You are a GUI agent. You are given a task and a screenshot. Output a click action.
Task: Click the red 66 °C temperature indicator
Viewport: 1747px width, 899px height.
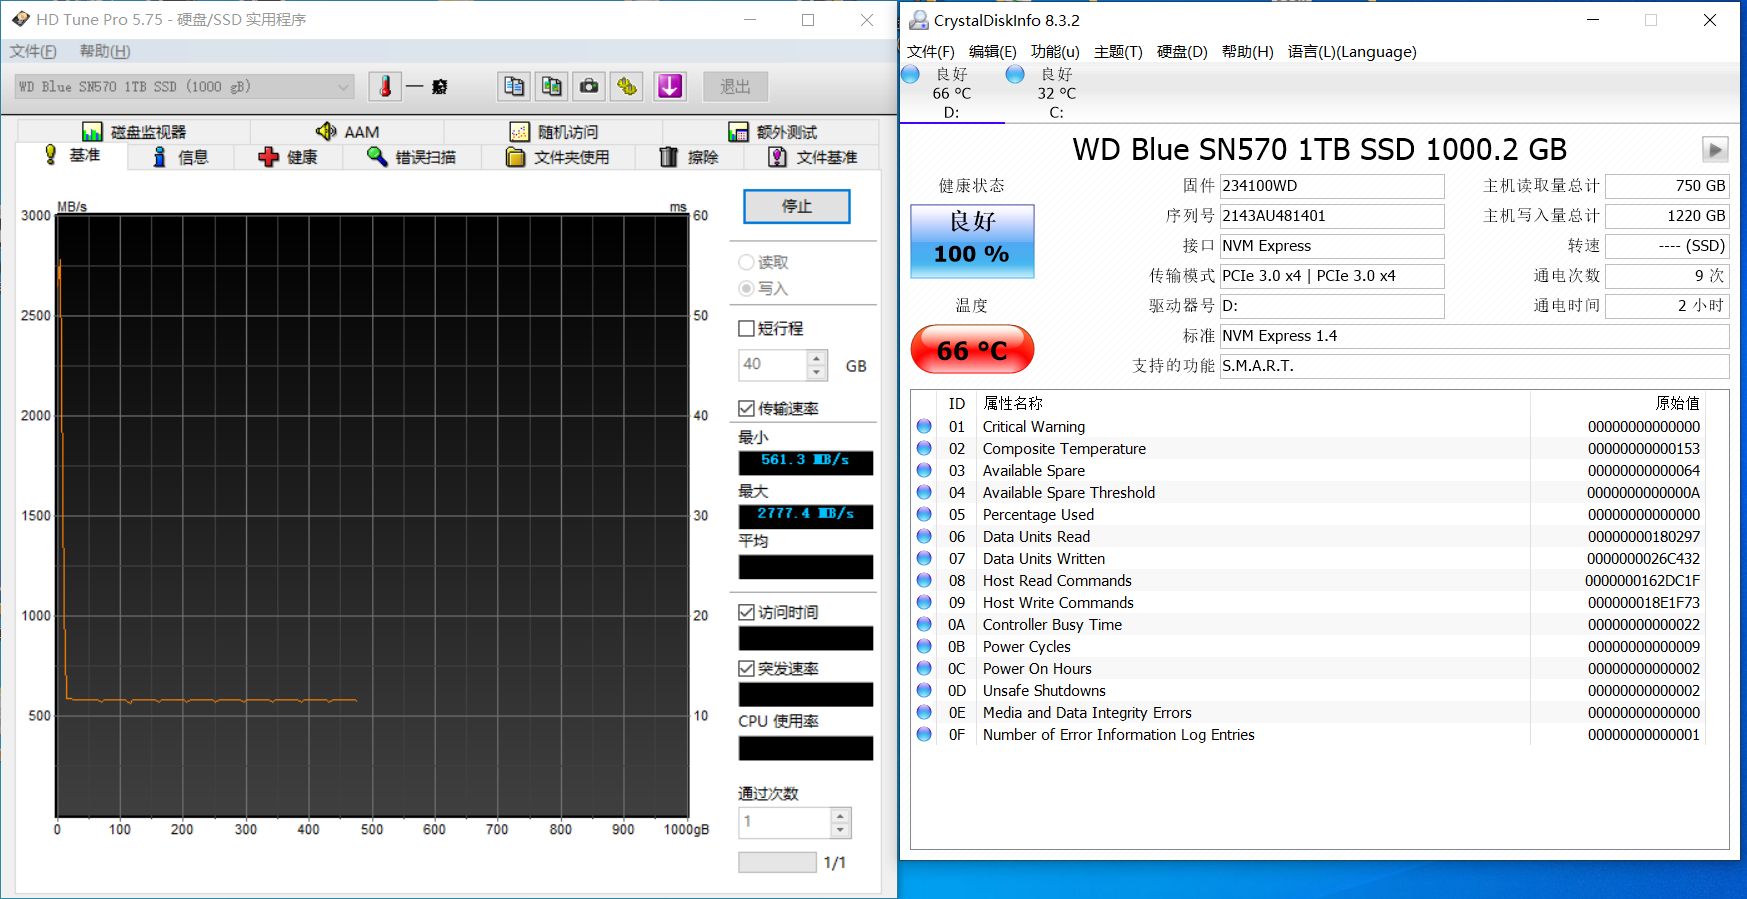(972, 350)
